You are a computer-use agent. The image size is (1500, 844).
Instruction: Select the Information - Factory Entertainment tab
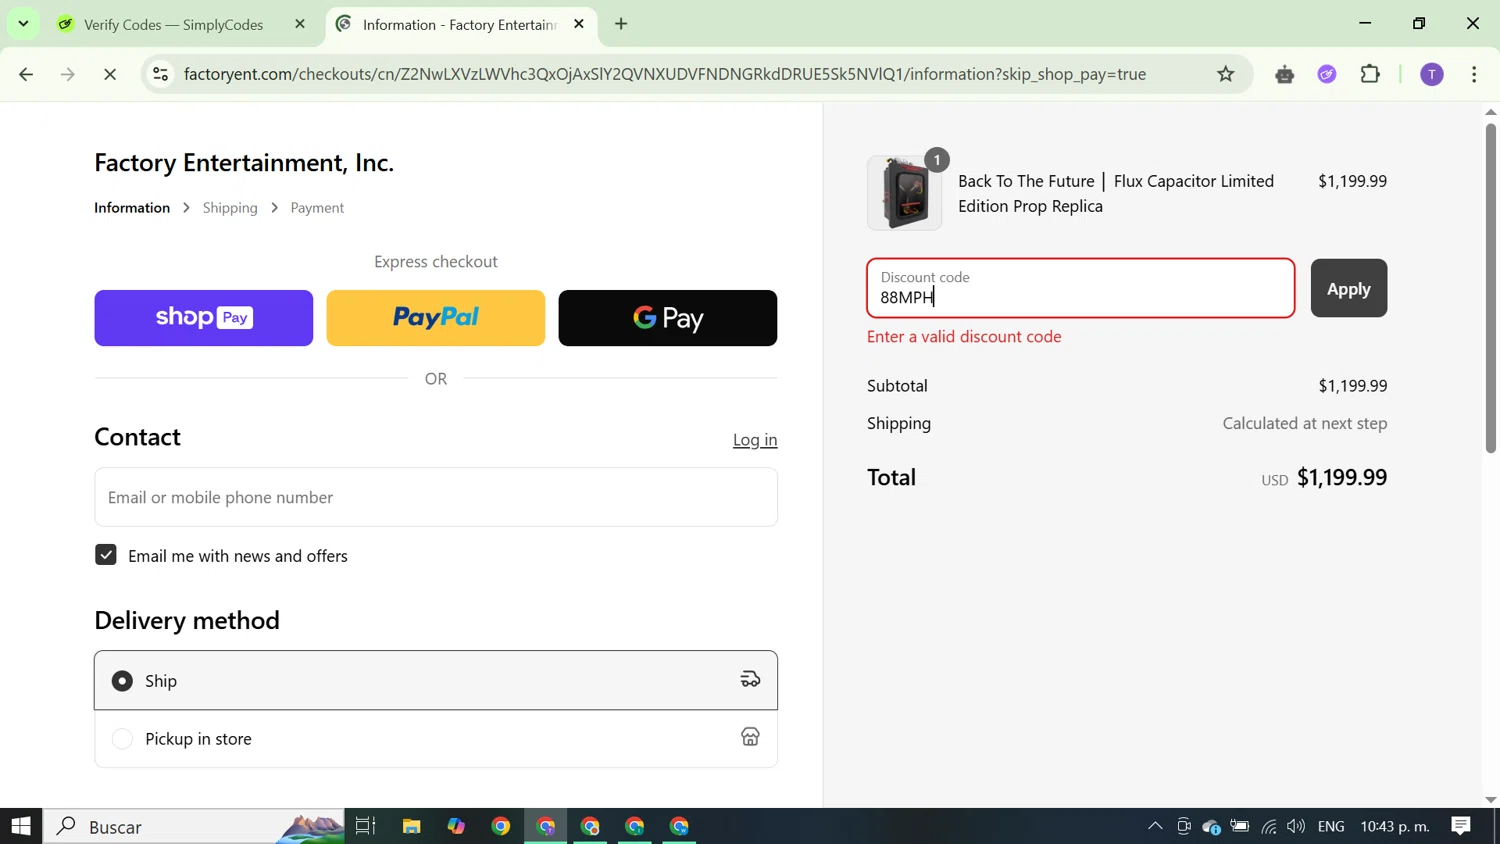(459, 24)
